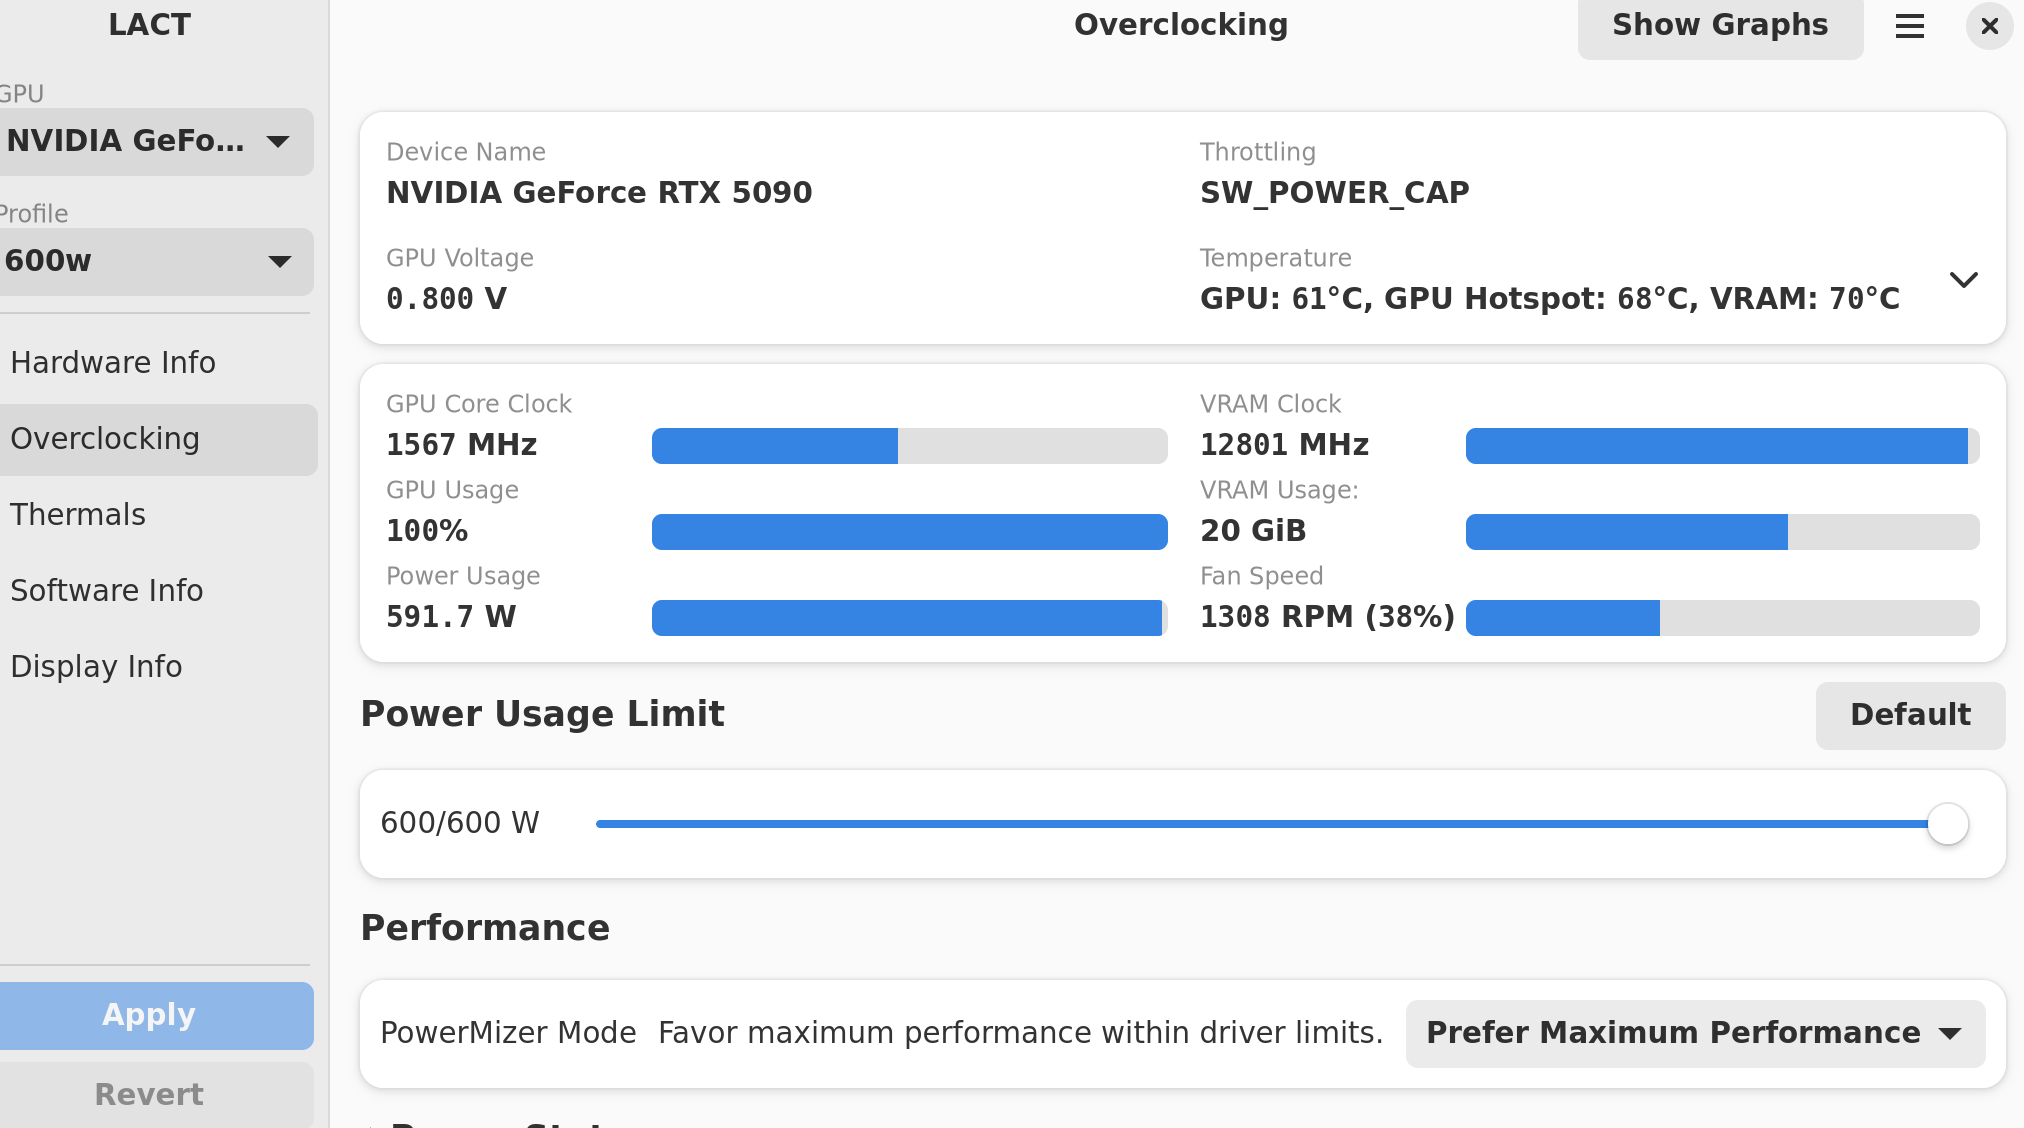Click the Performance section heading

pos(485,928)
